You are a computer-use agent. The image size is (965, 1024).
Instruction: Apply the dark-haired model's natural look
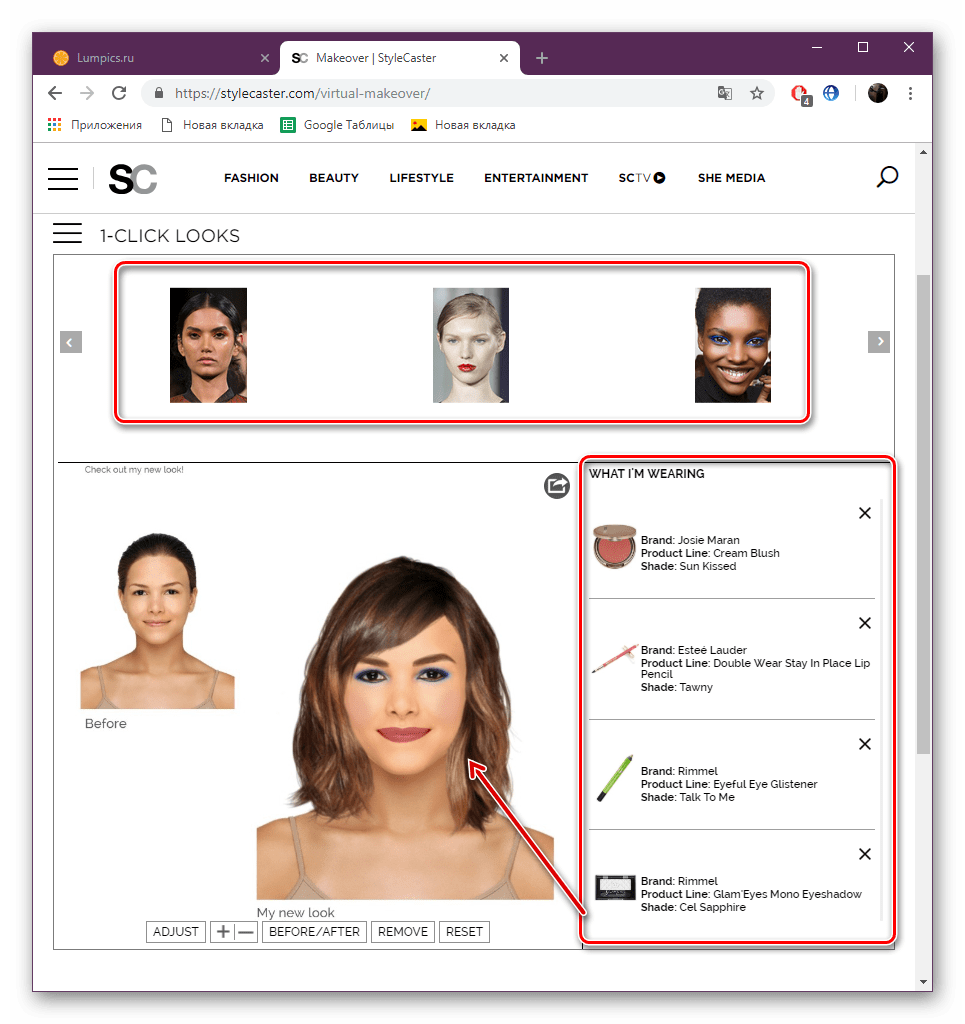pos(208,345)
